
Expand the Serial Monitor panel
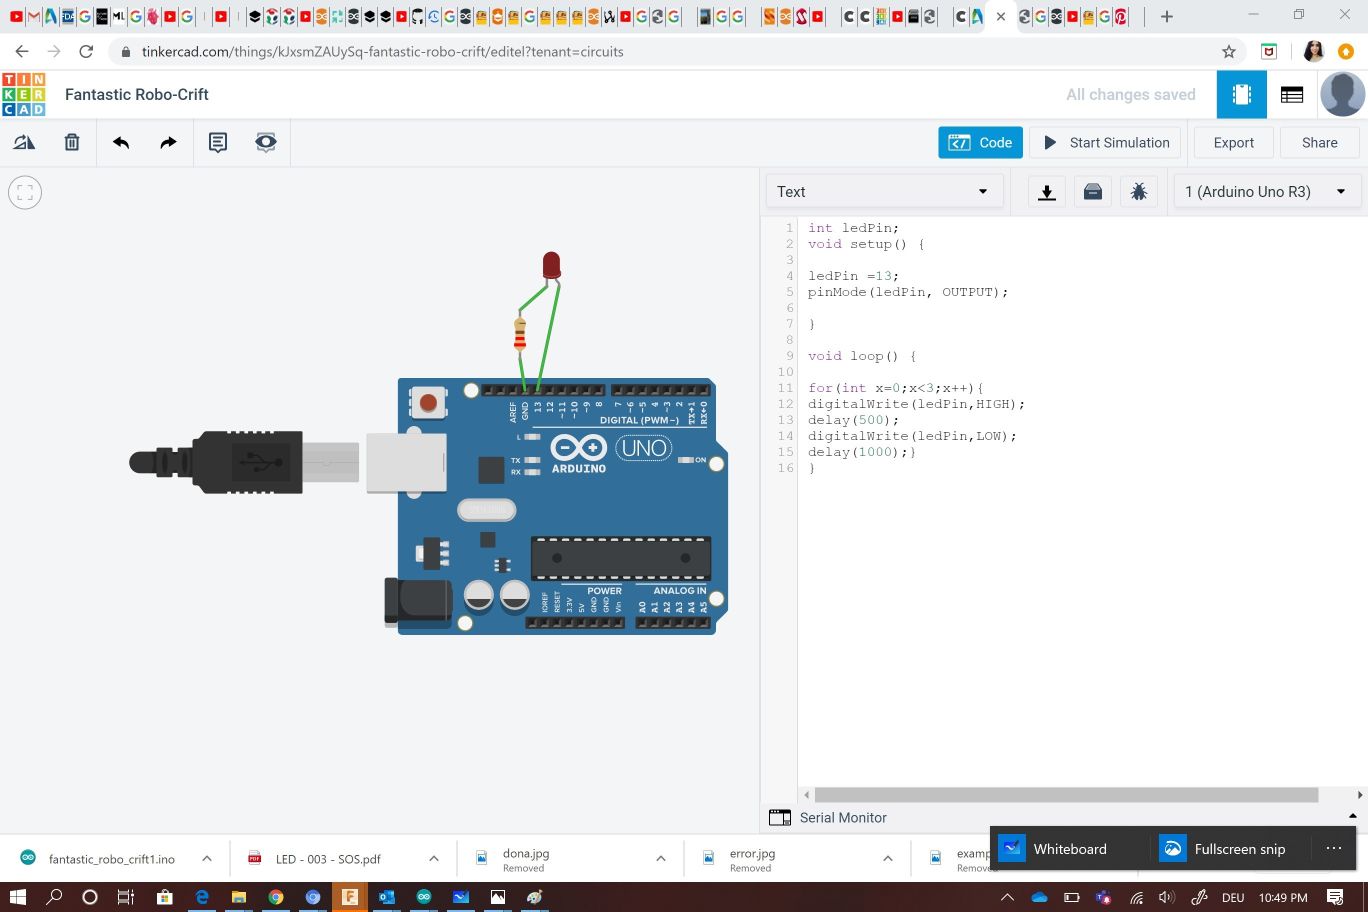[1353, 817]
